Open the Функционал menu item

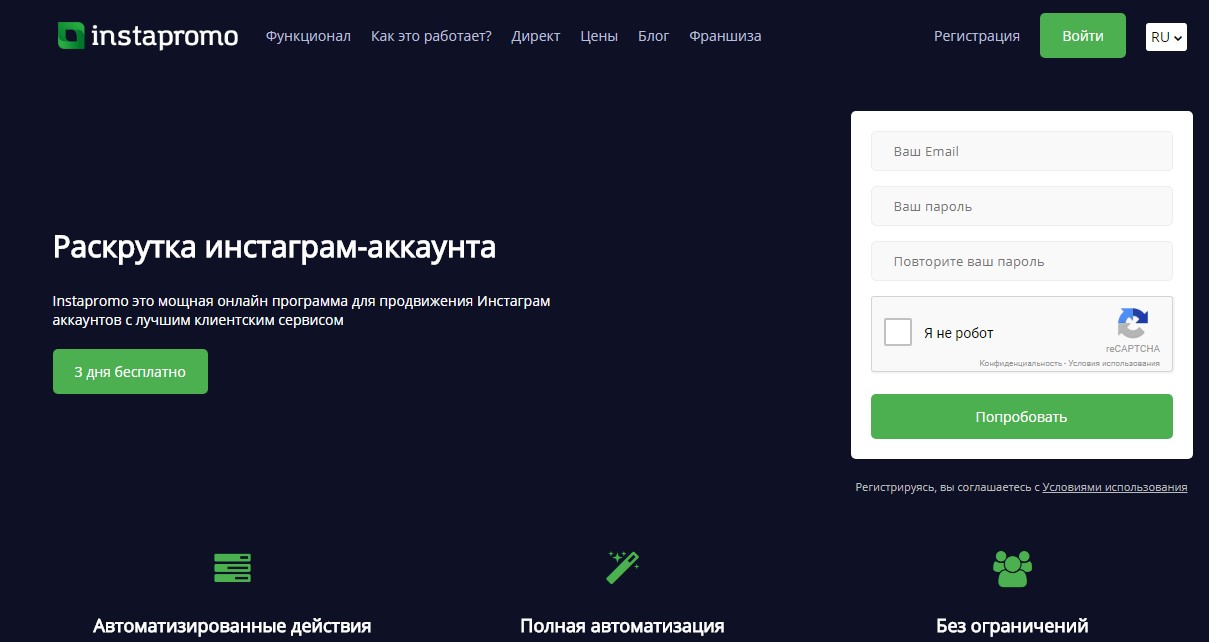pos(308,36)
